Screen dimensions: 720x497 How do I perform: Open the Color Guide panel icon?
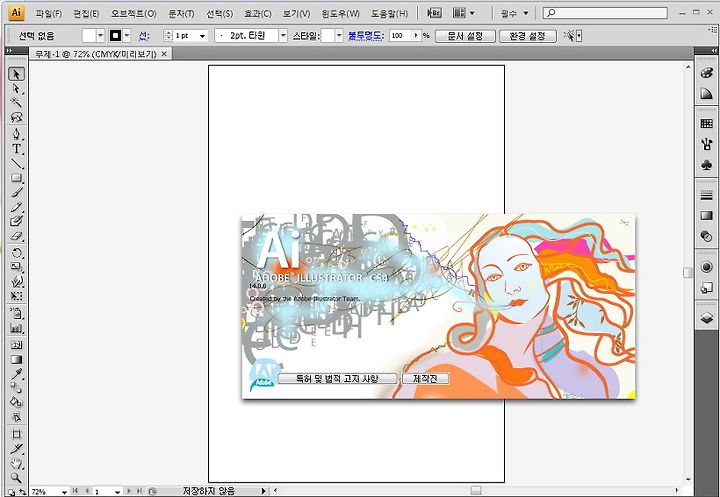(707, 93)
